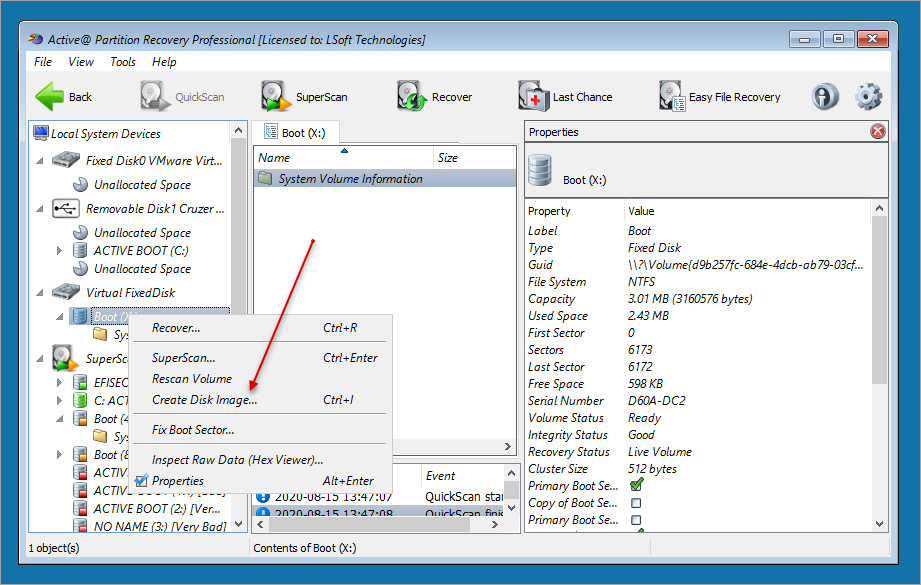
Task: Click the Value column header
Action: pyautogui.click(x=747, y=211)
